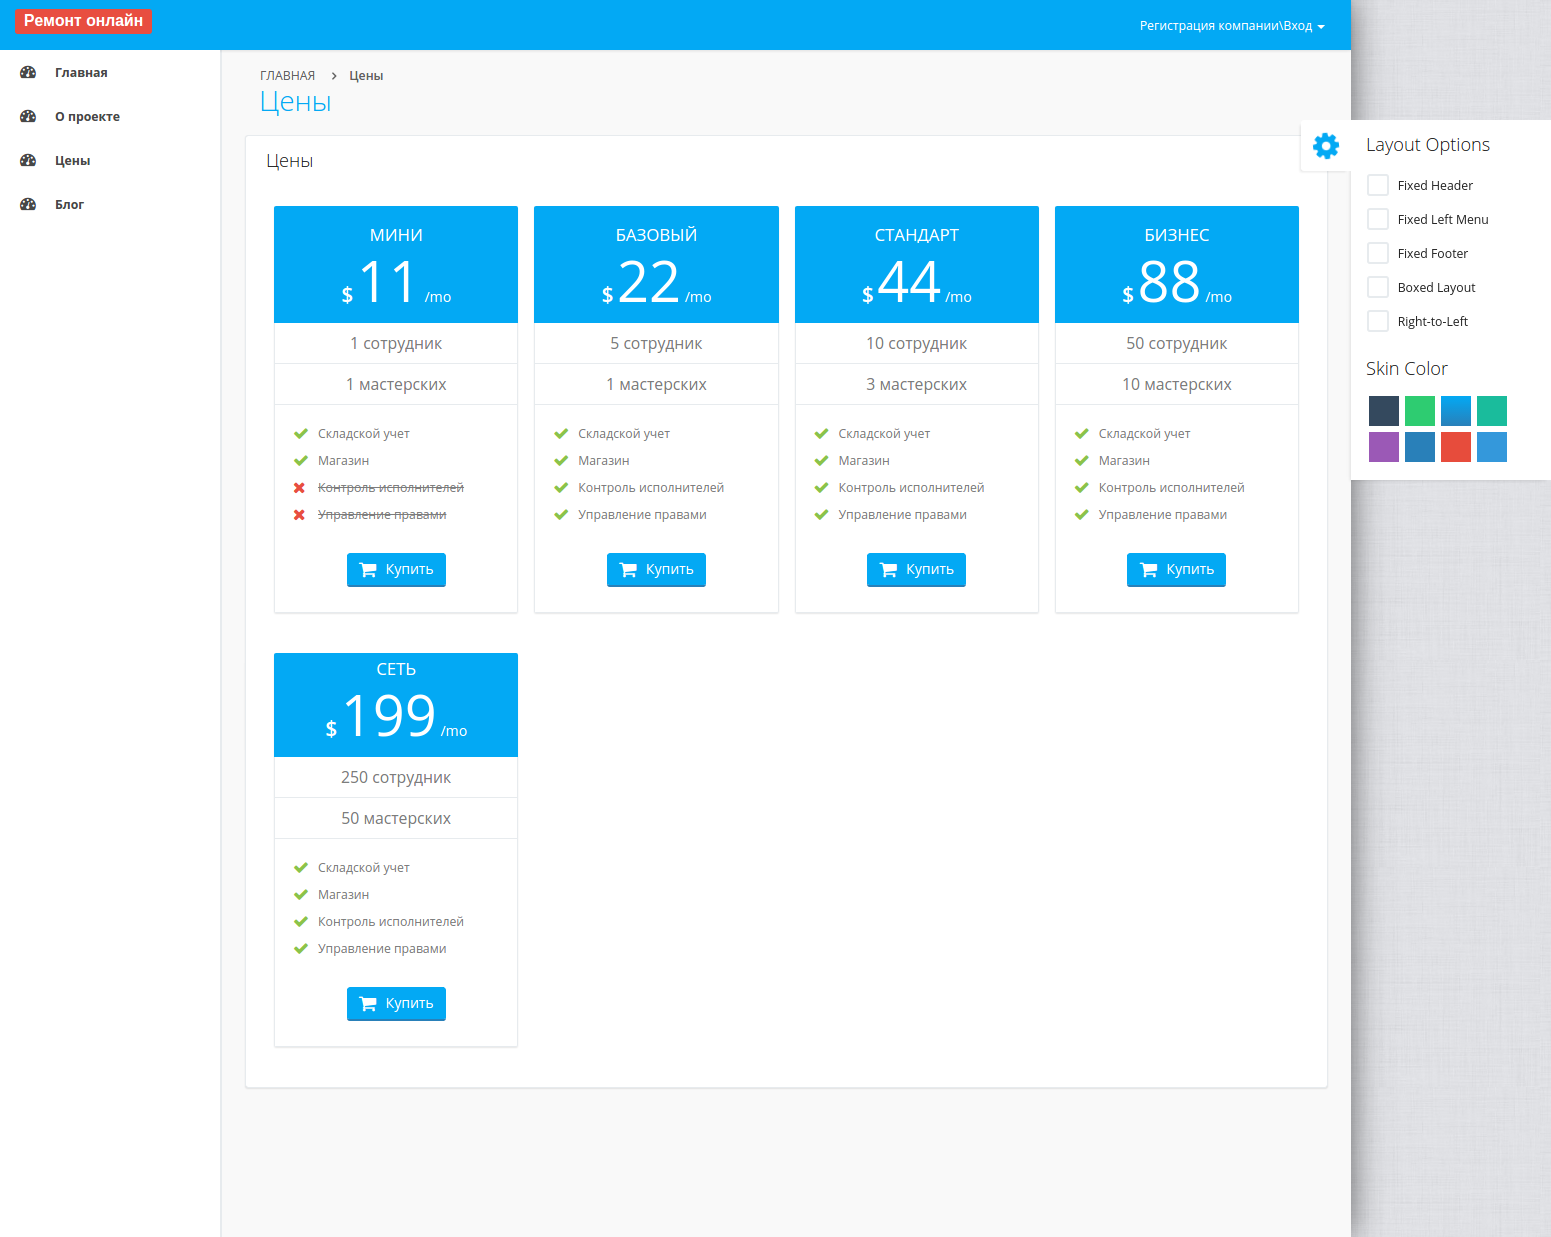The width and height of the screenshot is (1551, 1237).
Task: Toggle the Right-to-Left checkbox
Action: click(x=1378, y=321)
